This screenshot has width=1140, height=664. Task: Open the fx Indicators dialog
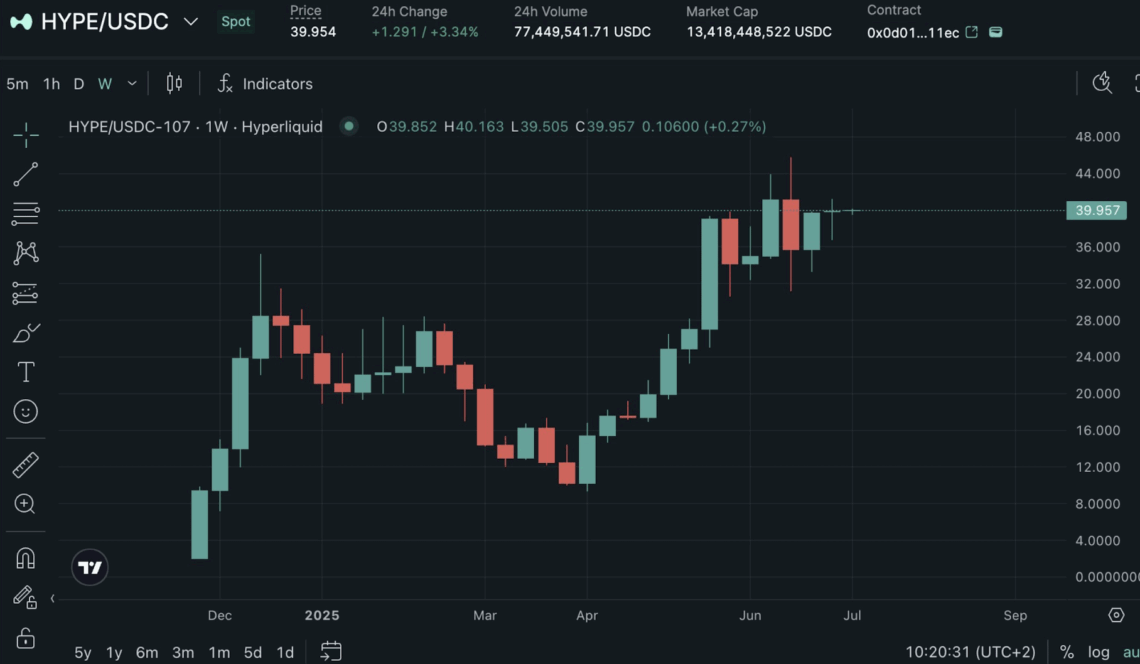pyautogui.click(x=265, y=84)
